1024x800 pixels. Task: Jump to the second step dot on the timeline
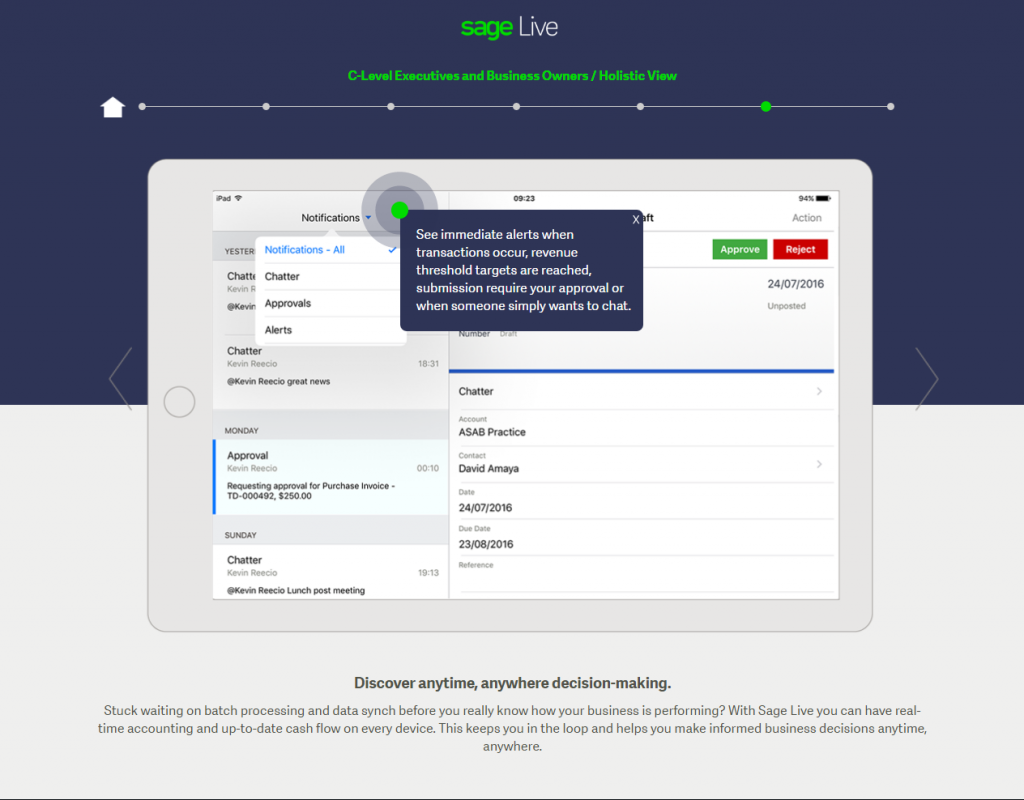click(266, 106)
